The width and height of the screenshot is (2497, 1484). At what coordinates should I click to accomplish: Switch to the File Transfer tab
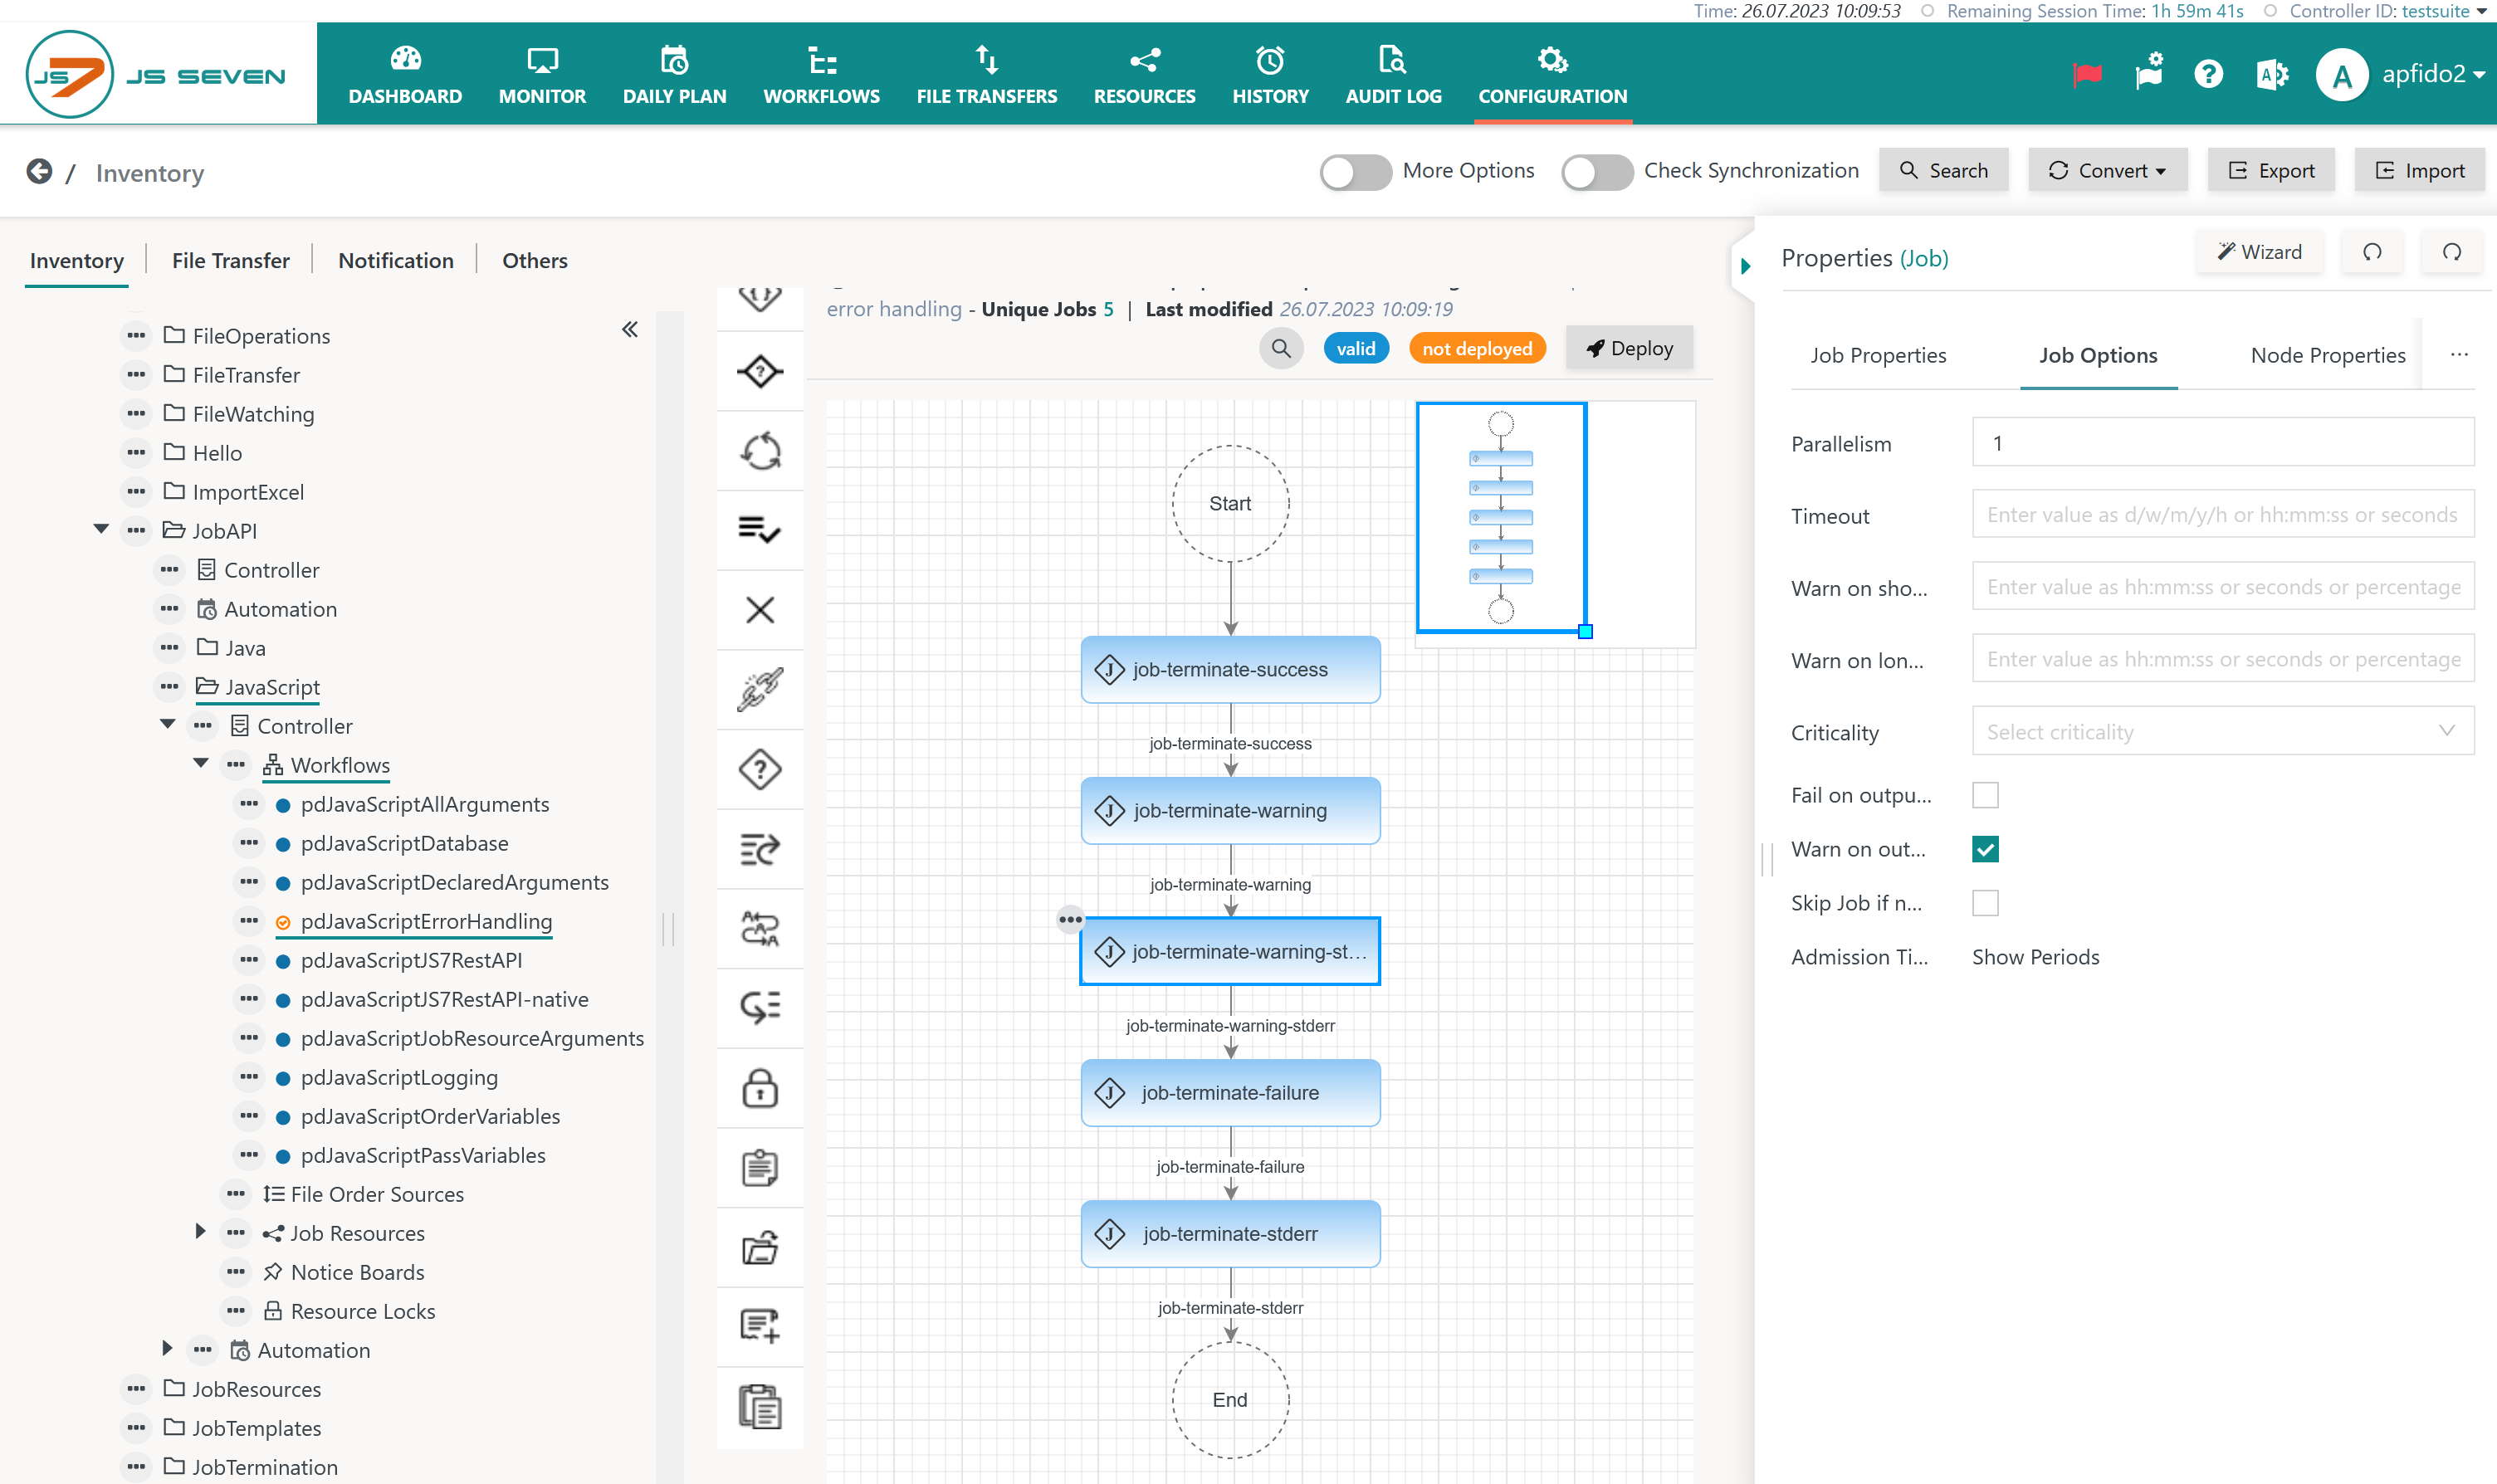230,260
